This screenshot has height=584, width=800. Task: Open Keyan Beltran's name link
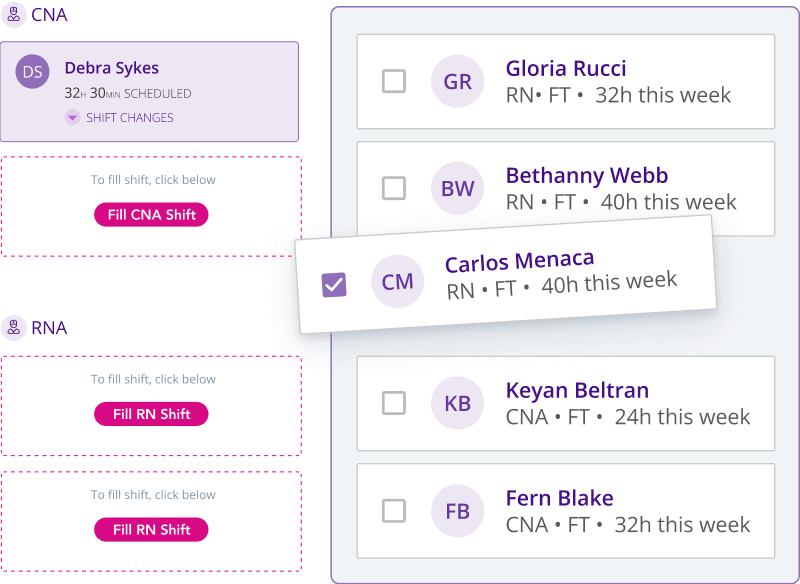point(577,390)
